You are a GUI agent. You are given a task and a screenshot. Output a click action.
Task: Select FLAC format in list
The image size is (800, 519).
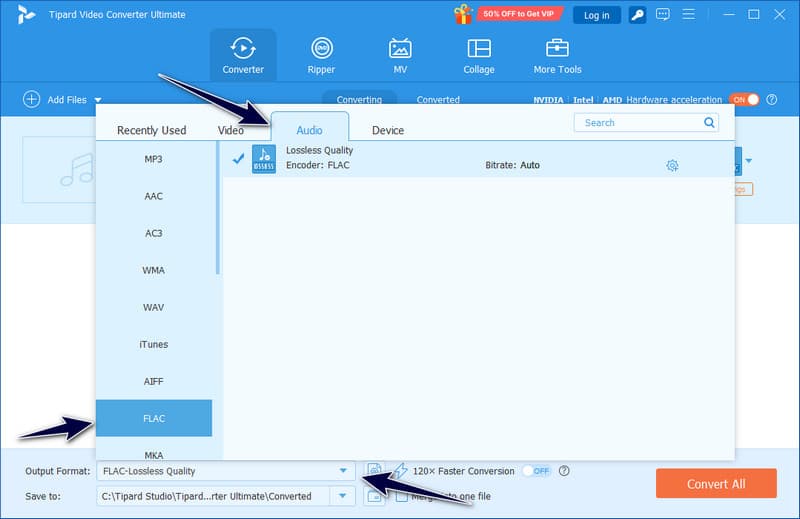[154, 418]
